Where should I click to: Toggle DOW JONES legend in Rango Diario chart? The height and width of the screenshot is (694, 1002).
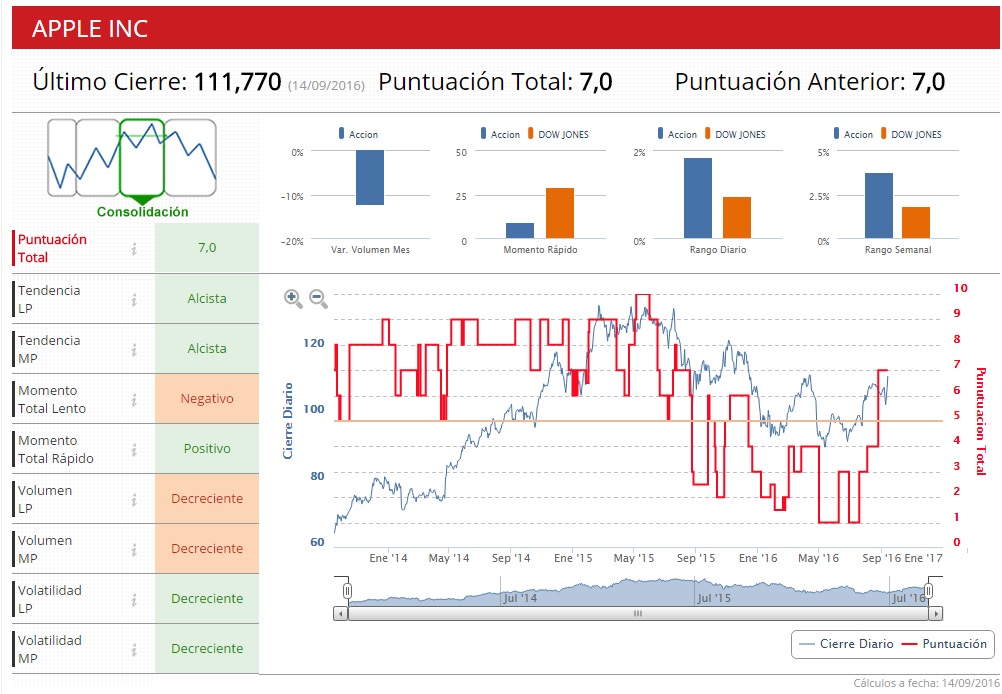736,134
